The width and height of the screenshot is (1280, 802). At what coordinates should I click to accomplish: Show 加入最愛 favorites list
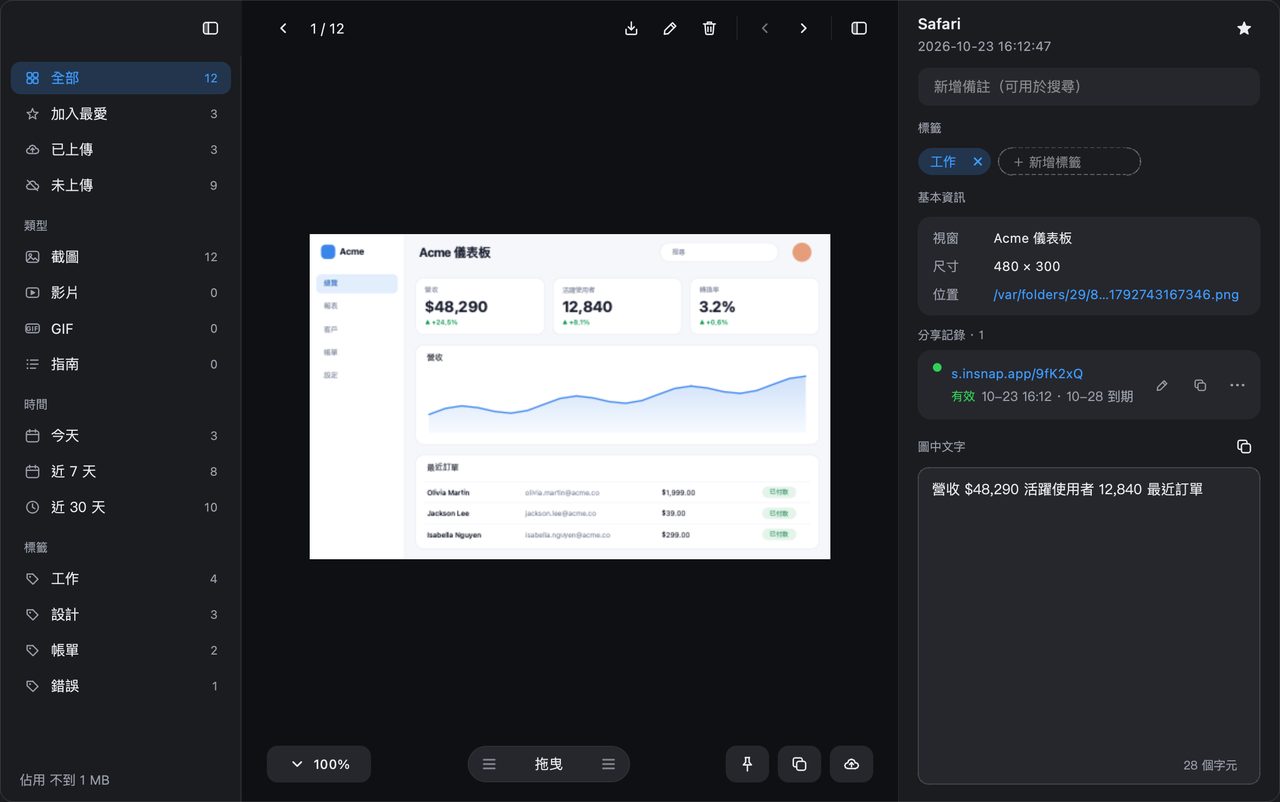[x=121, y=114]
